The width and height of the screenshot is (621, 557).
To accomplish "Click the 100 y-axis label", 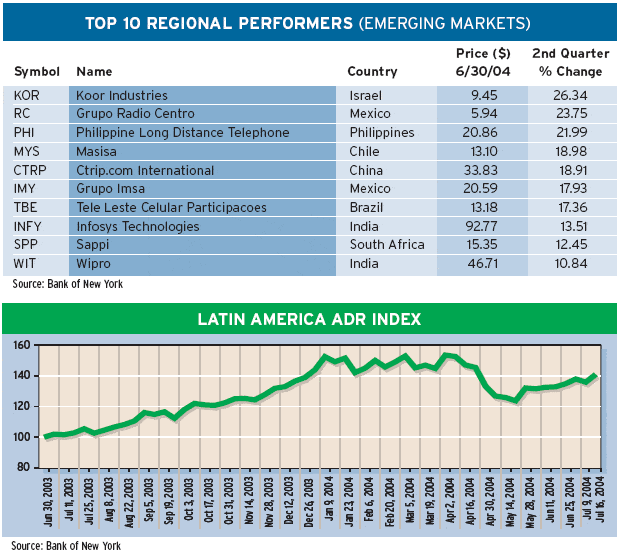I will tap(21, 437).
